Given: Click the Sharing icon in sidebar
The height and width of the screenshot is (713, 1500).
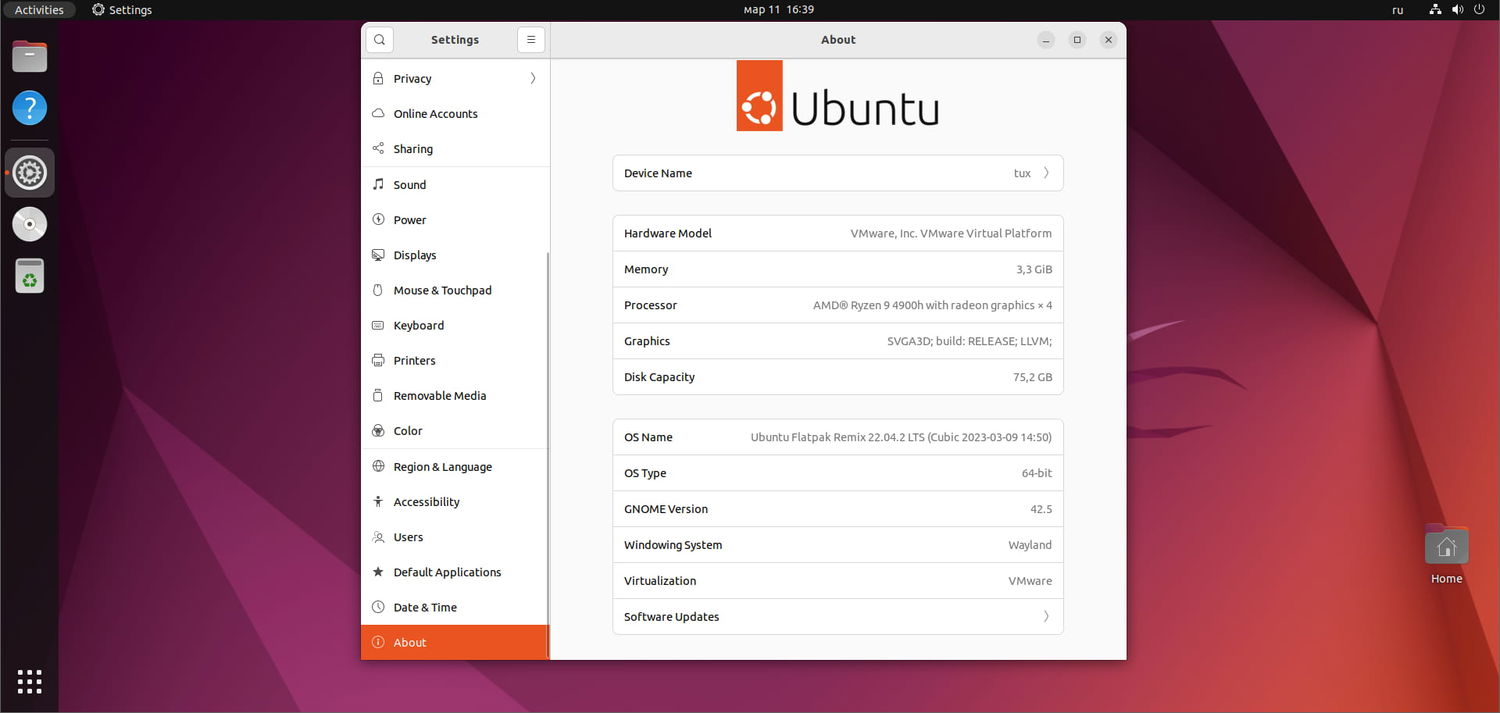Looking at the screenshot, I should 378,148.
